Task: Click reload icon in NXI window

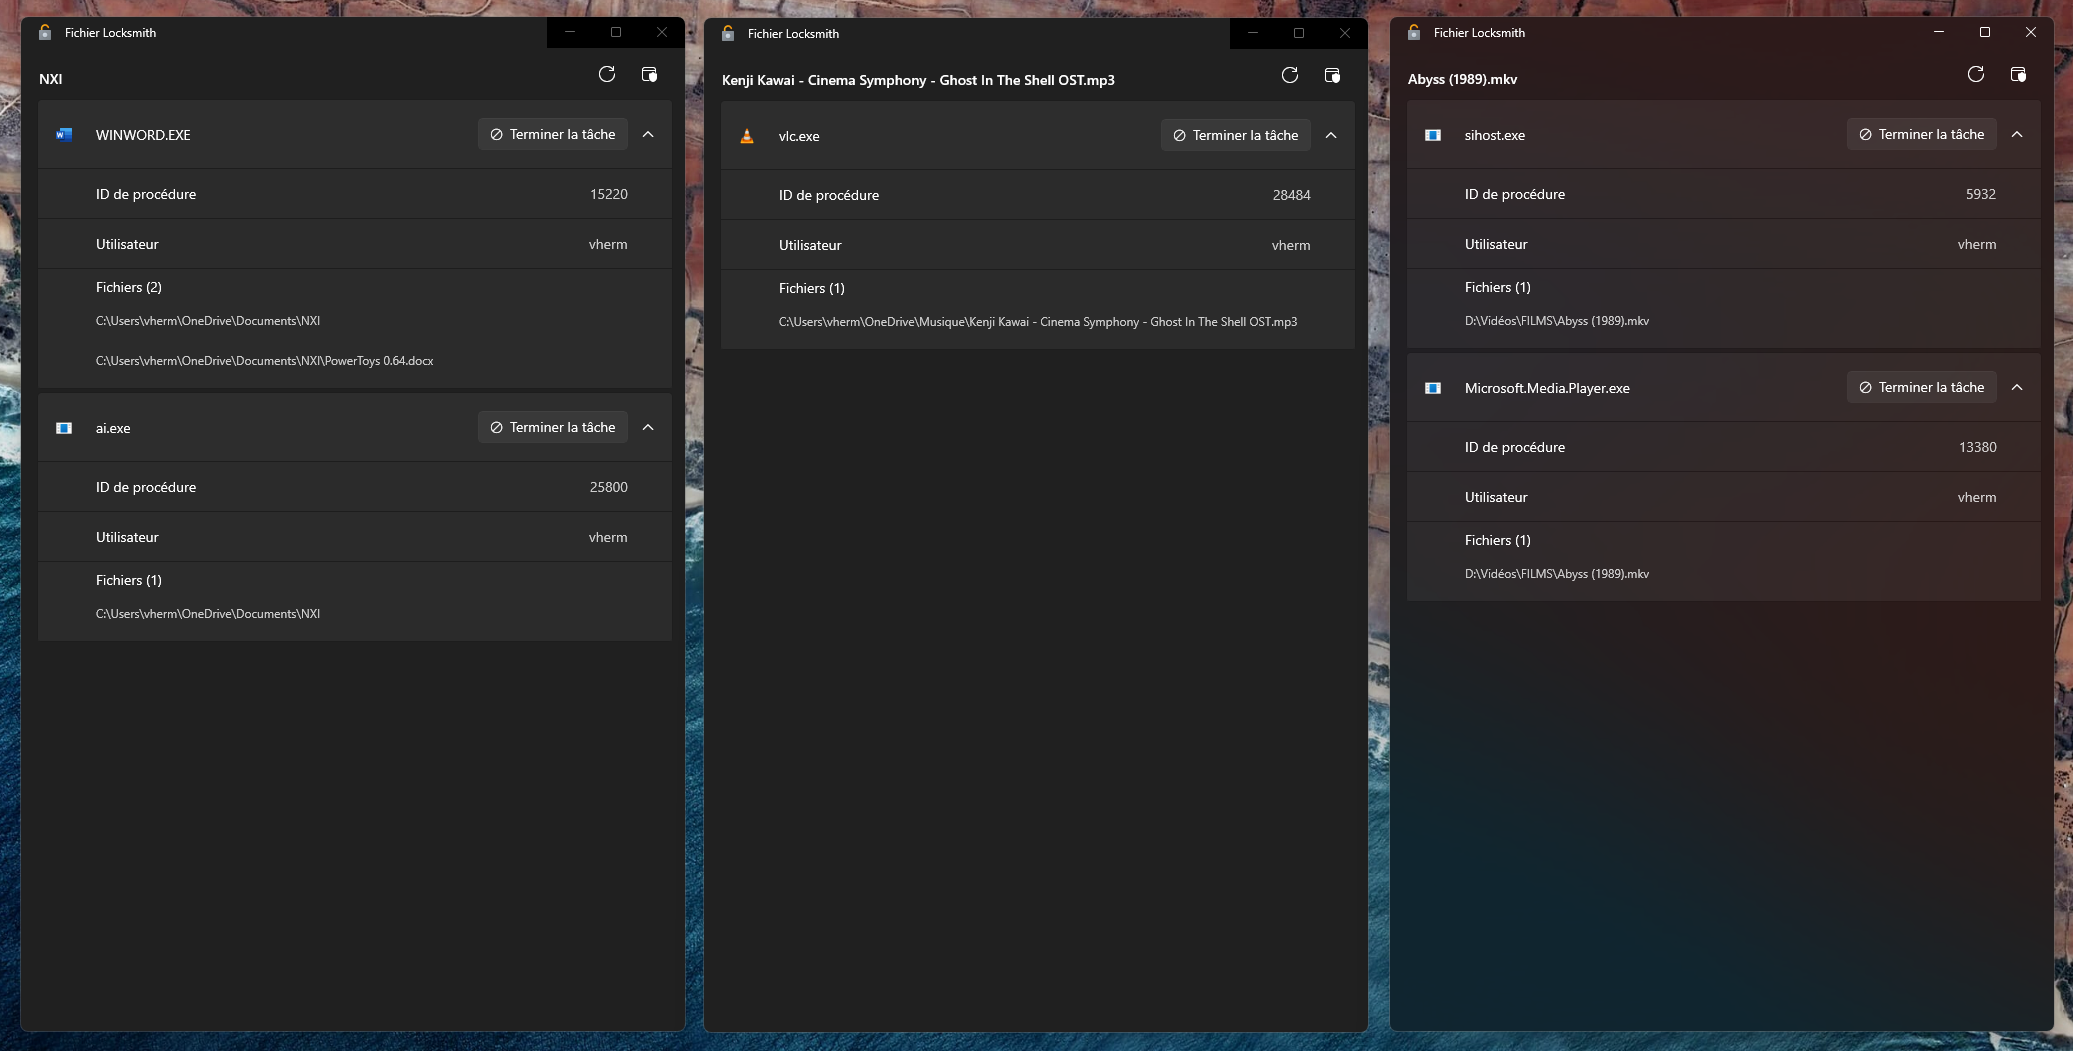Action: [x=607, y=75]
